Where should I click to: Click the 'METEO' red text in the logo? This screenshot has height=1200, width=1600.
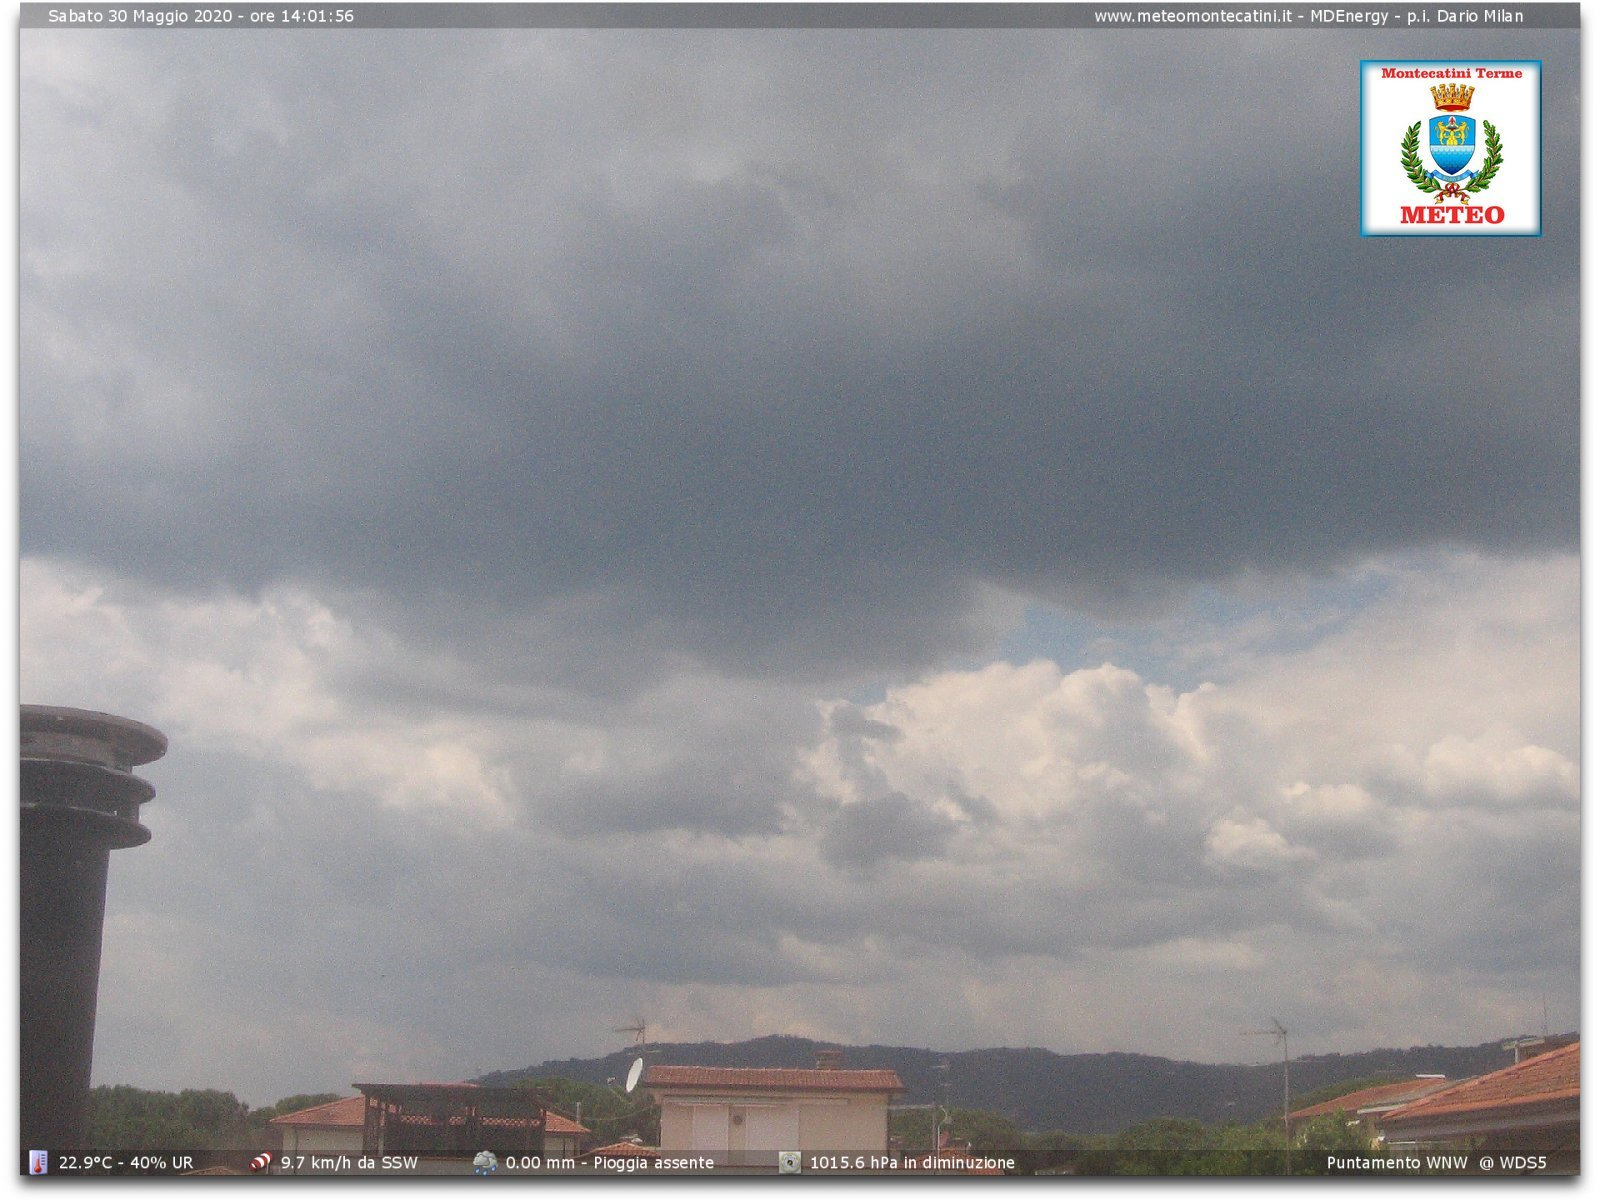(1452, 215)
